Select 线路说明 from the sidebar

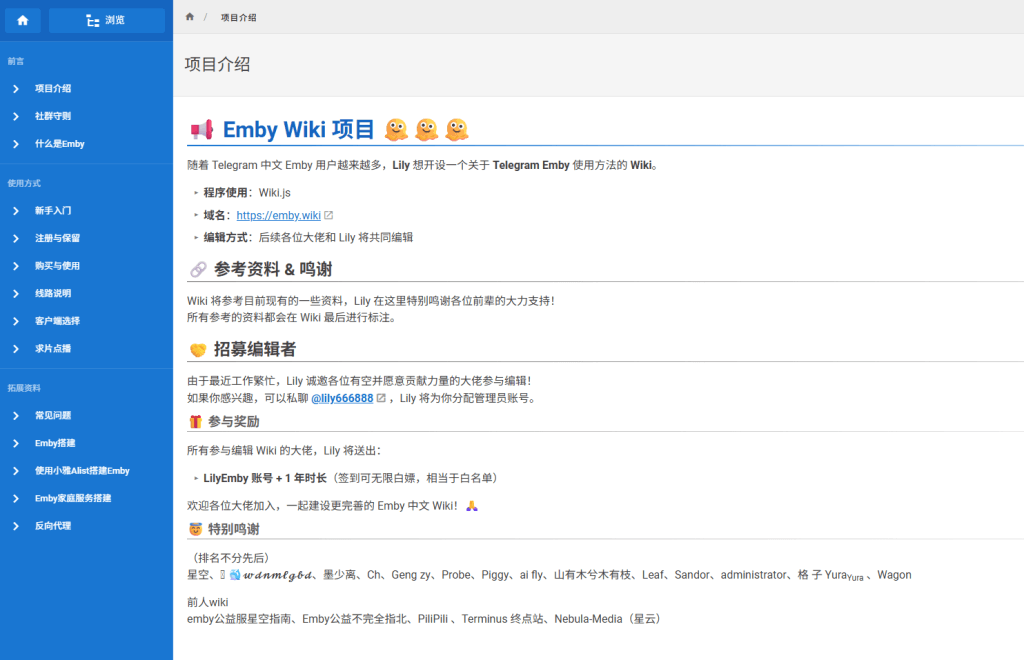tap(53, 294)
